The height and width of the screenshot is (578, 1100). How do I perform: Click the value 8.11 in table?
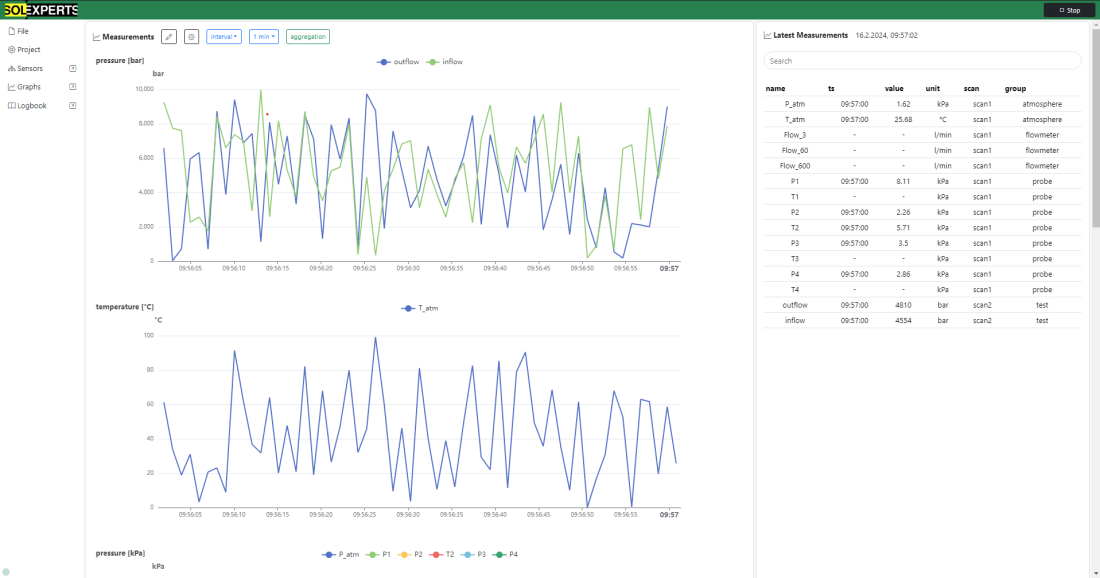(903, 181)
